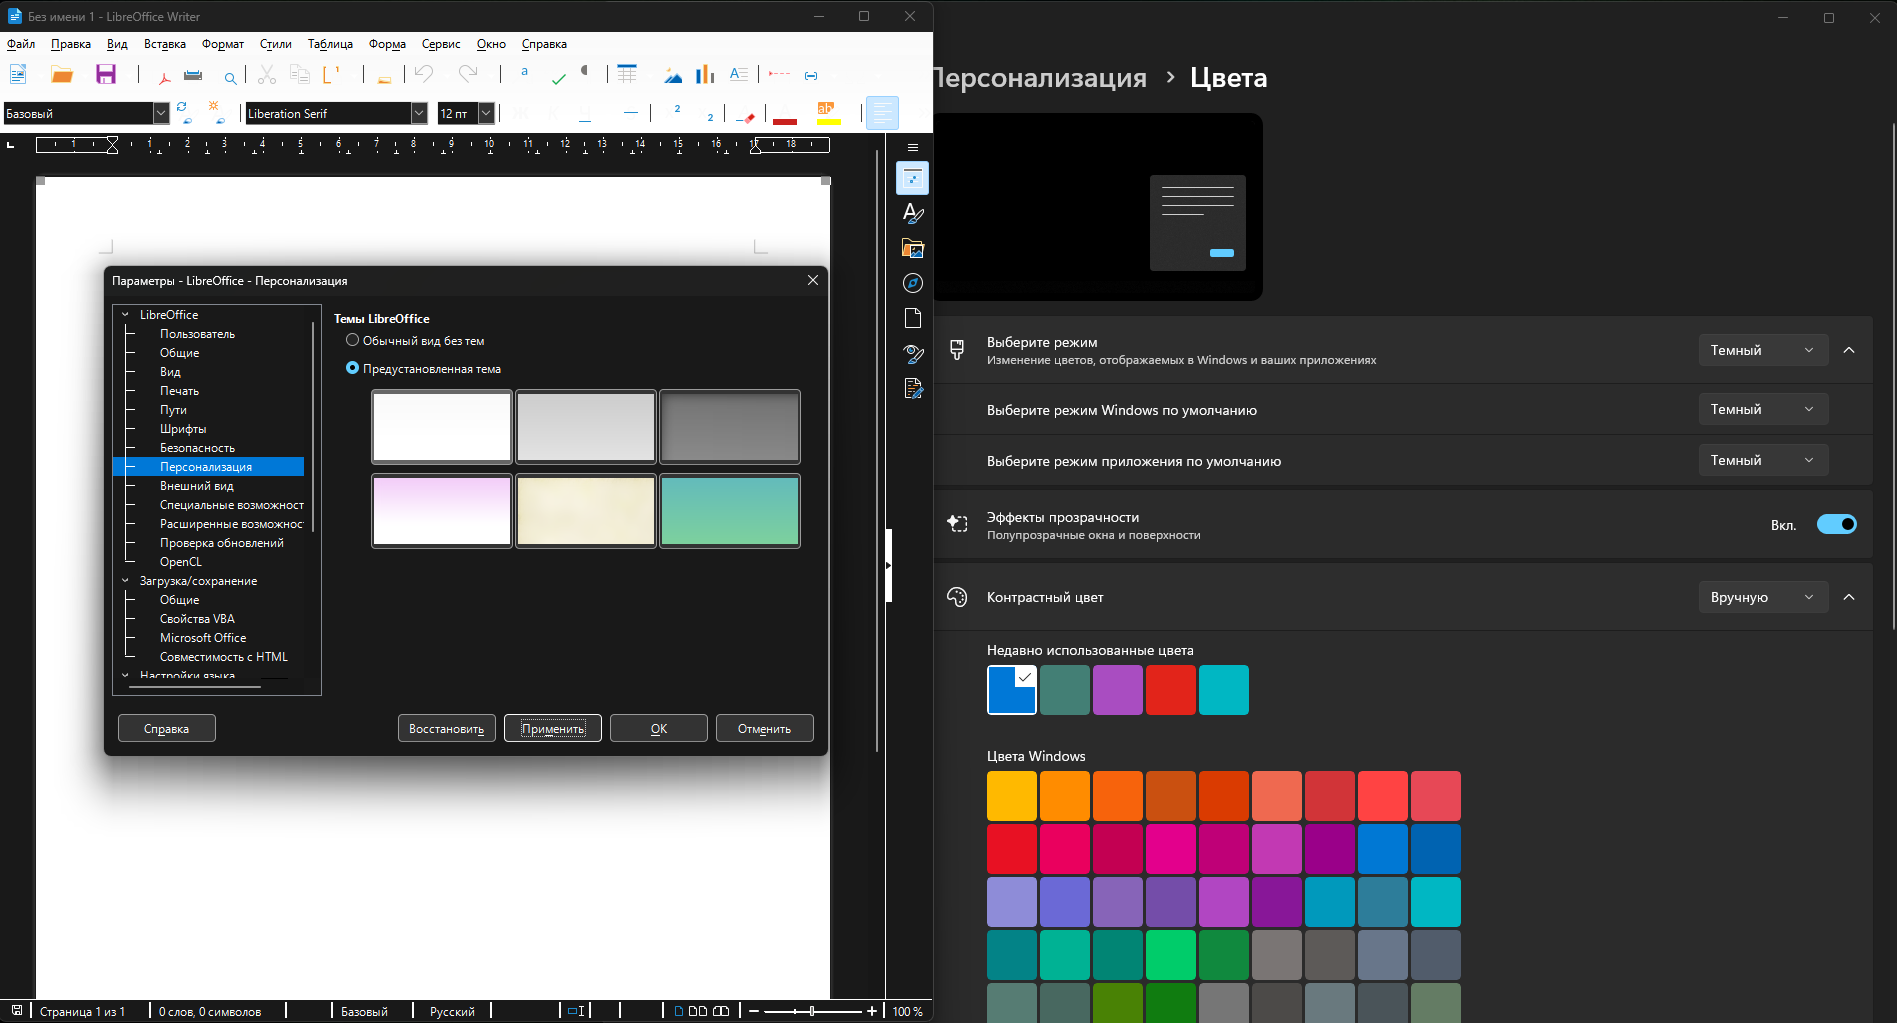Toggle the 'Эффекты прозрачности' switch

click(x=1836, y=524)
